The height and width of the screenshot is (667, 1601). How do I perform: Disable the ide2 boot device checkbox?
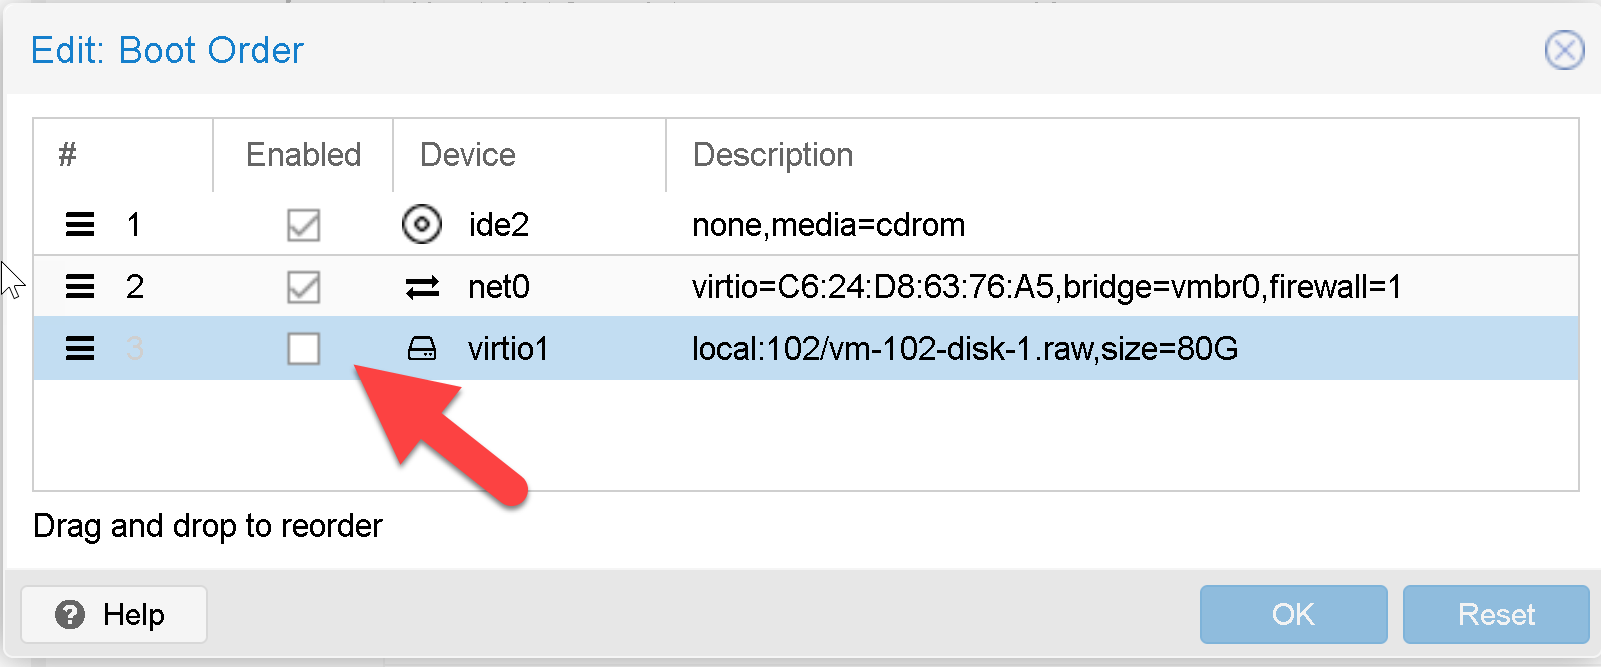(x=303, y=225)
